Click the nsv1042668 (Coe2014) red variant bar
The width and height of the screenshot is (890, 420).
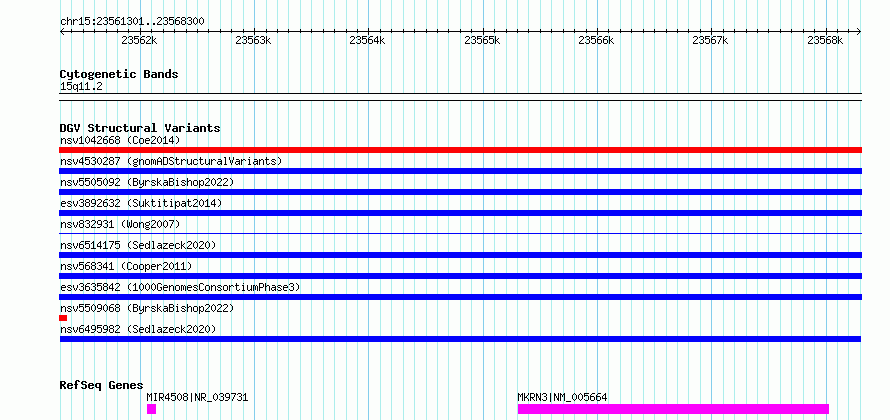pos(460,150)
